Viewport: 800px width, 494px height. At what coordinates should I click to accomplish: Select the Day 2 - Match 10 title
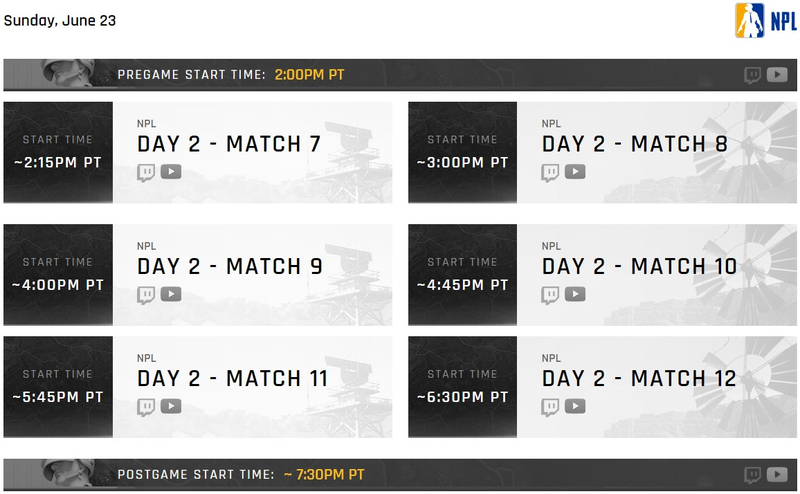[639, 266]
